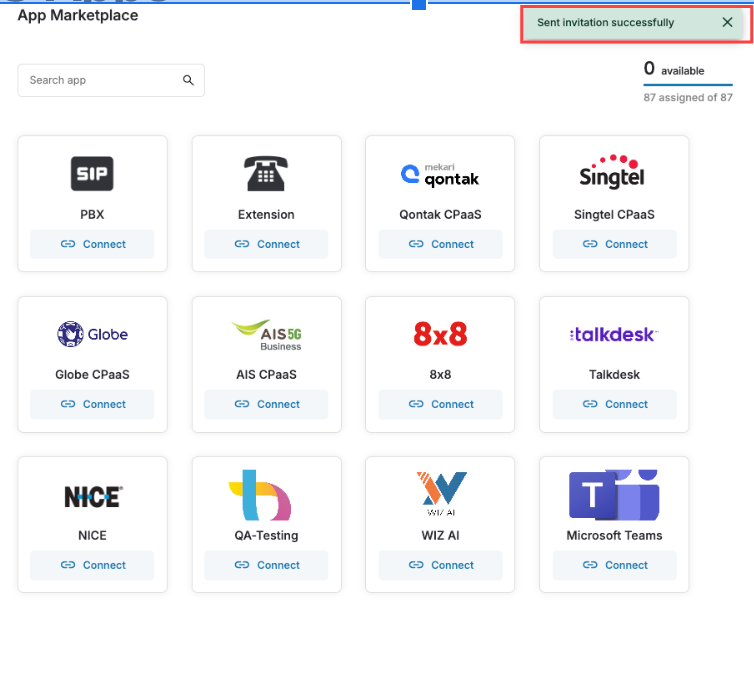Connect AIS CPaaS

(x=266, y=404)
